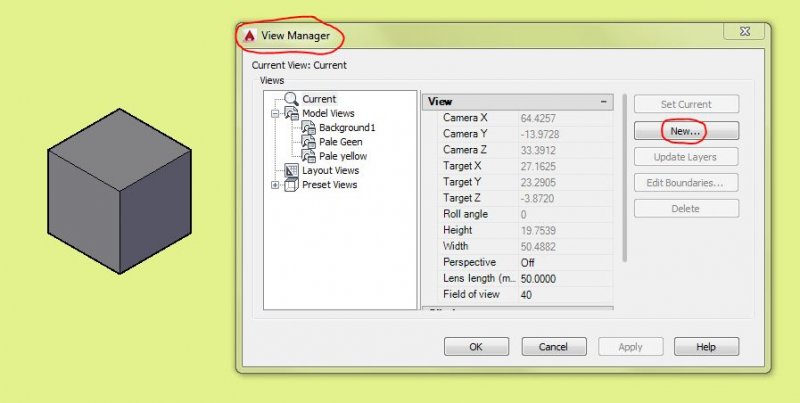Screen dimensions: 800x403
Task: Click the Model Views folder icon
Action: 291,113
